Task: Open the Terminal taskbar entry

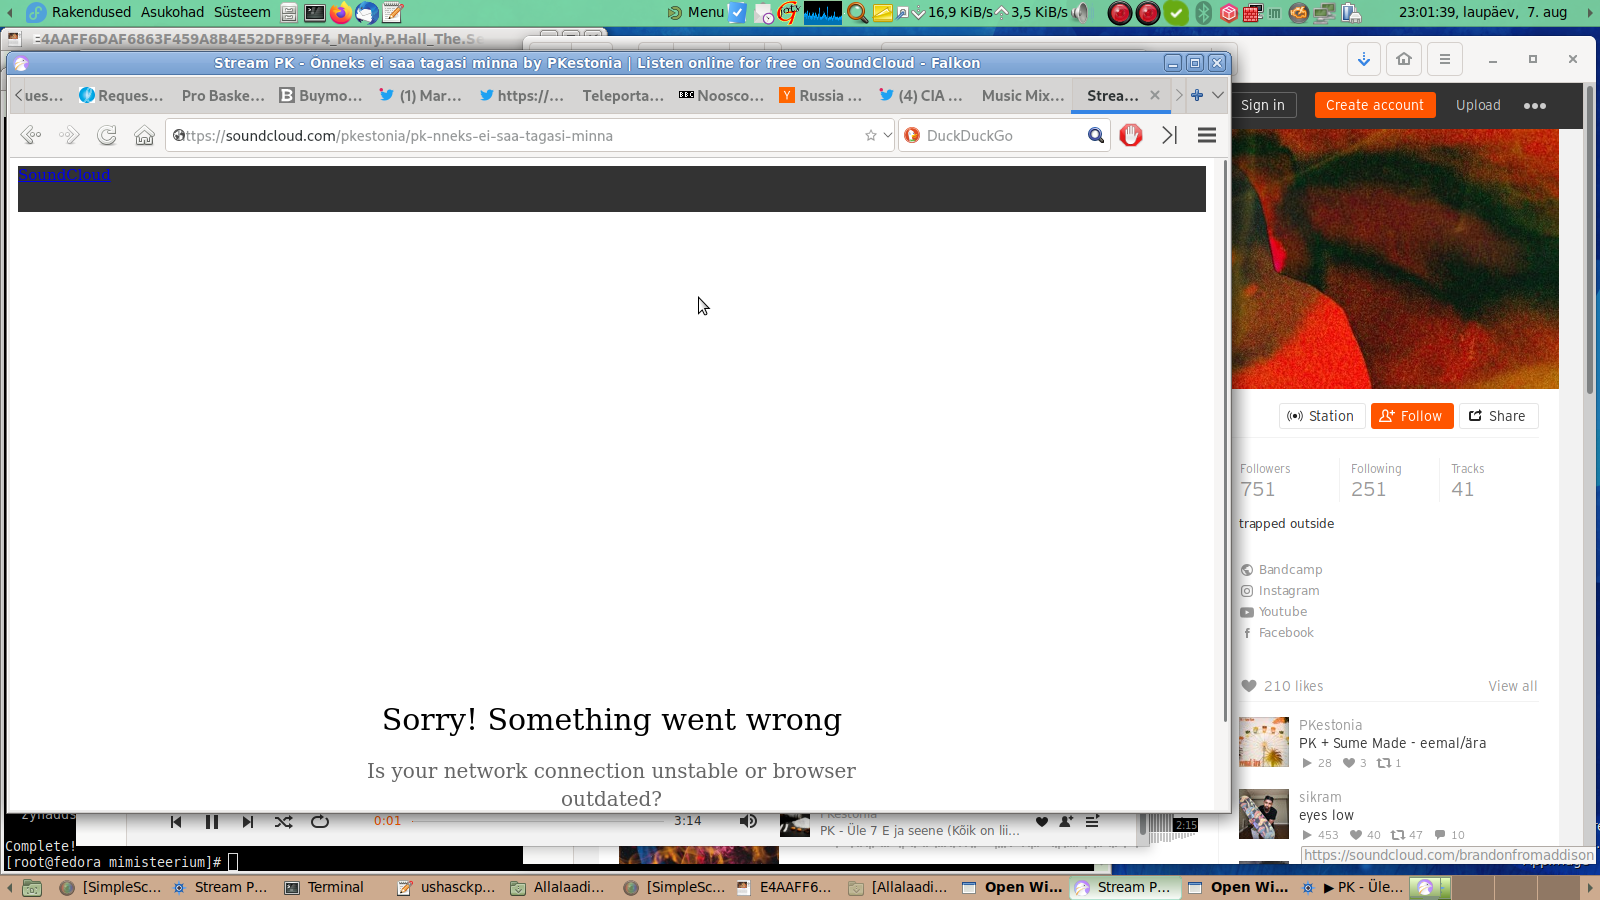Action: click(324, 887)
